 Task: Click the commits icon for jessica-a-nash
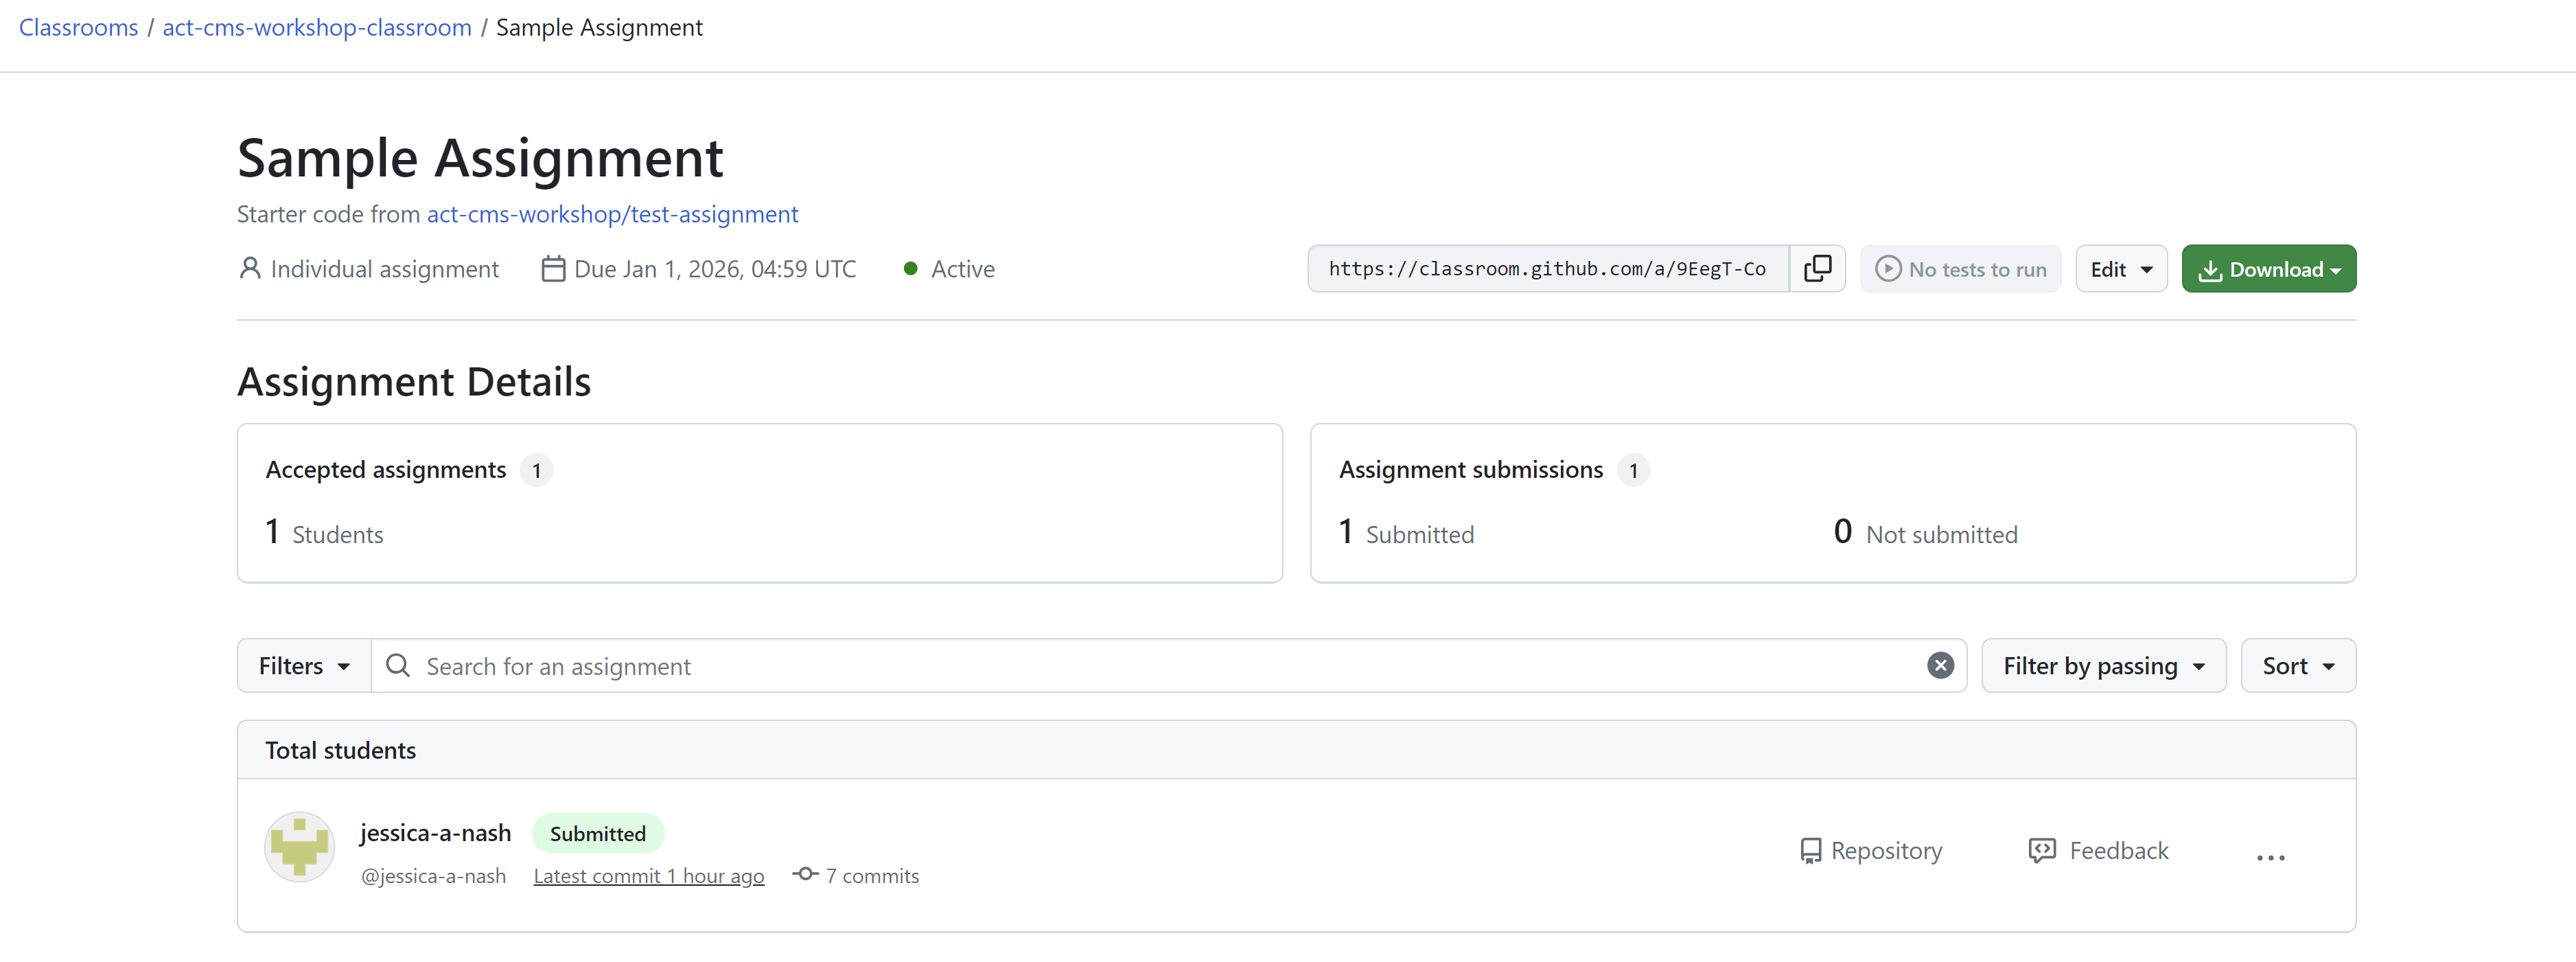coord(805,874)
